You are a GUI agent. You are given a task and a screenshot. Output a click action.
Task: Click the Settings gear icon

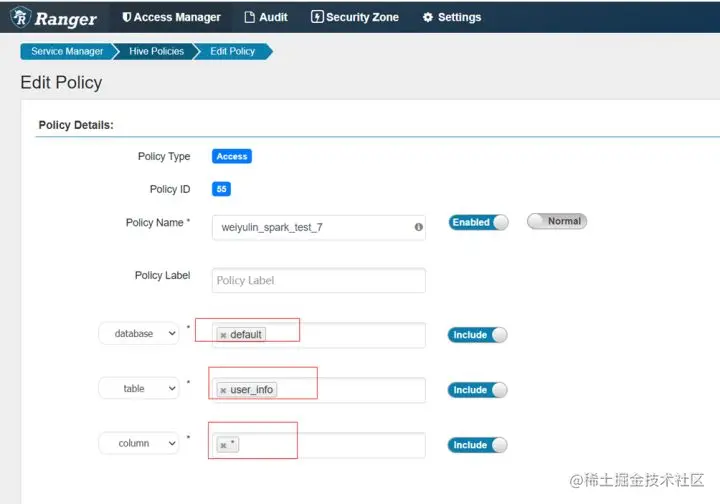428,17
